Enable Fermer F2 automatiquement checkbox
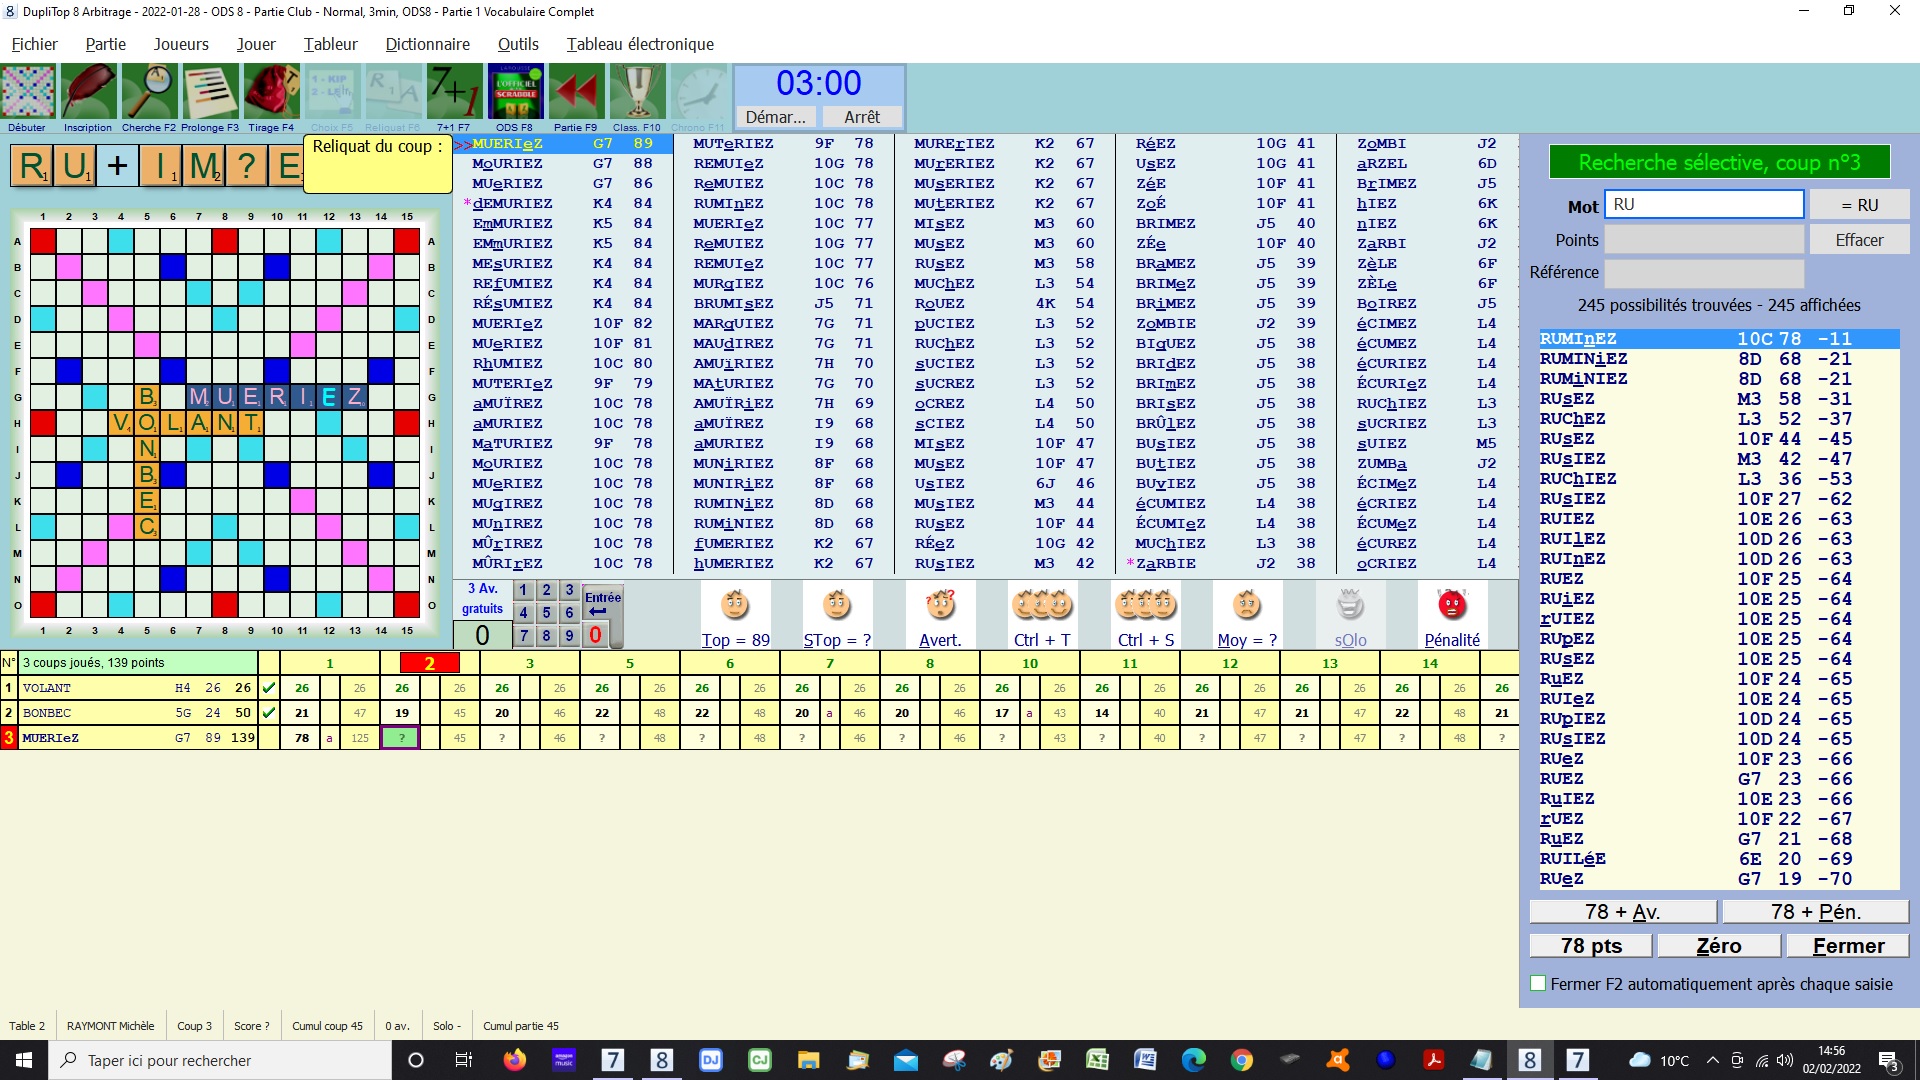The height and width of the screenshot is (1080, 1920). point(1538,984)
